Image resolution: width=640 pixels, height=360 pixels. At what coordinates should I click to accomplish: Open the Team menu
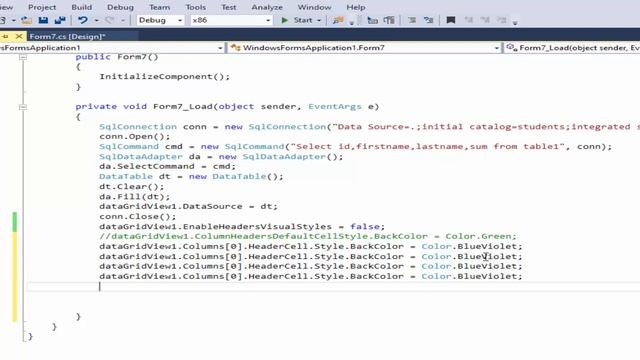pyautogui.click(x=159, y=7)
